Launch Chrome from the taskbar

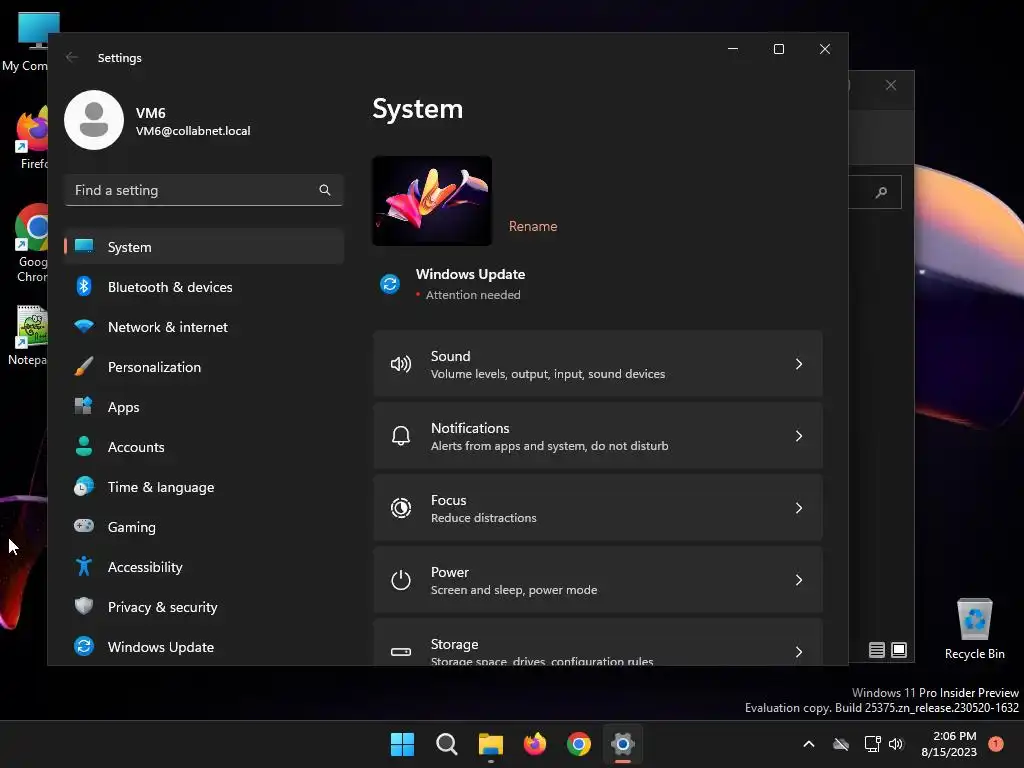click(579, 744)
